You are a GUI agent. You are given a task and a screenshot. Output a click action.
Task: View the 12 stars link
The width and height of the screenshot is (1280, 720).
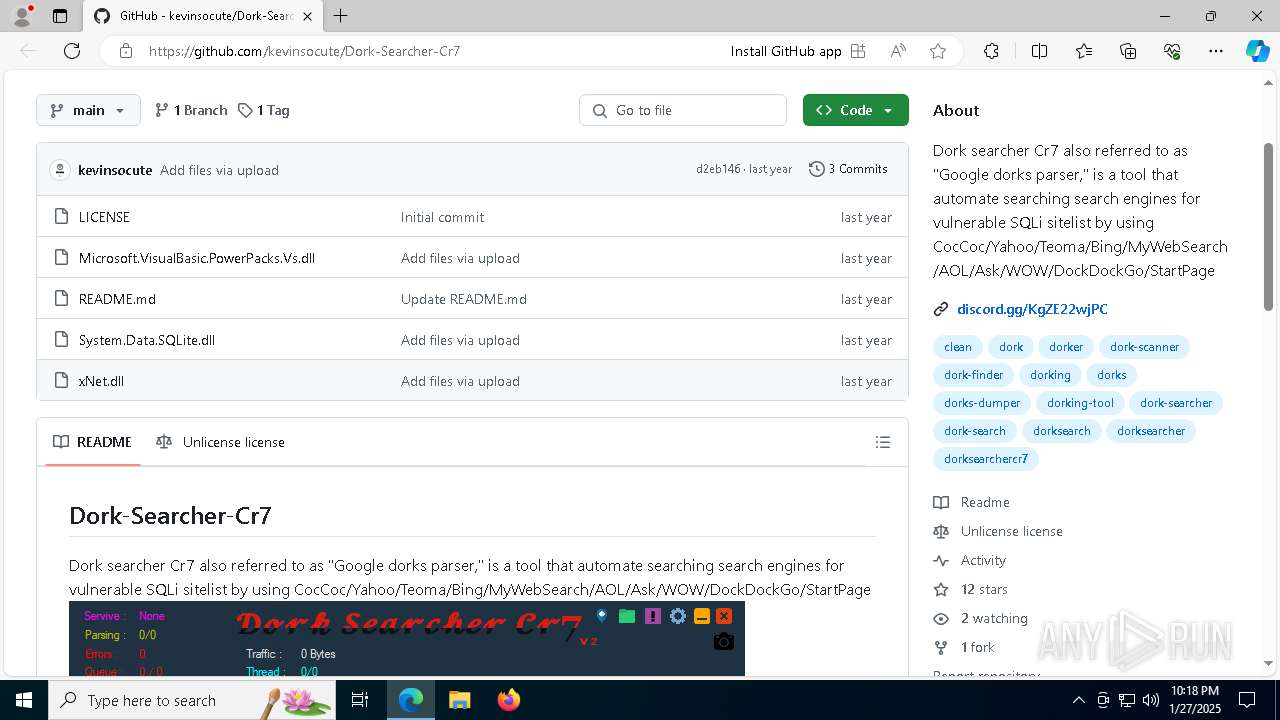pyautogui.click(x=970, y=589)
